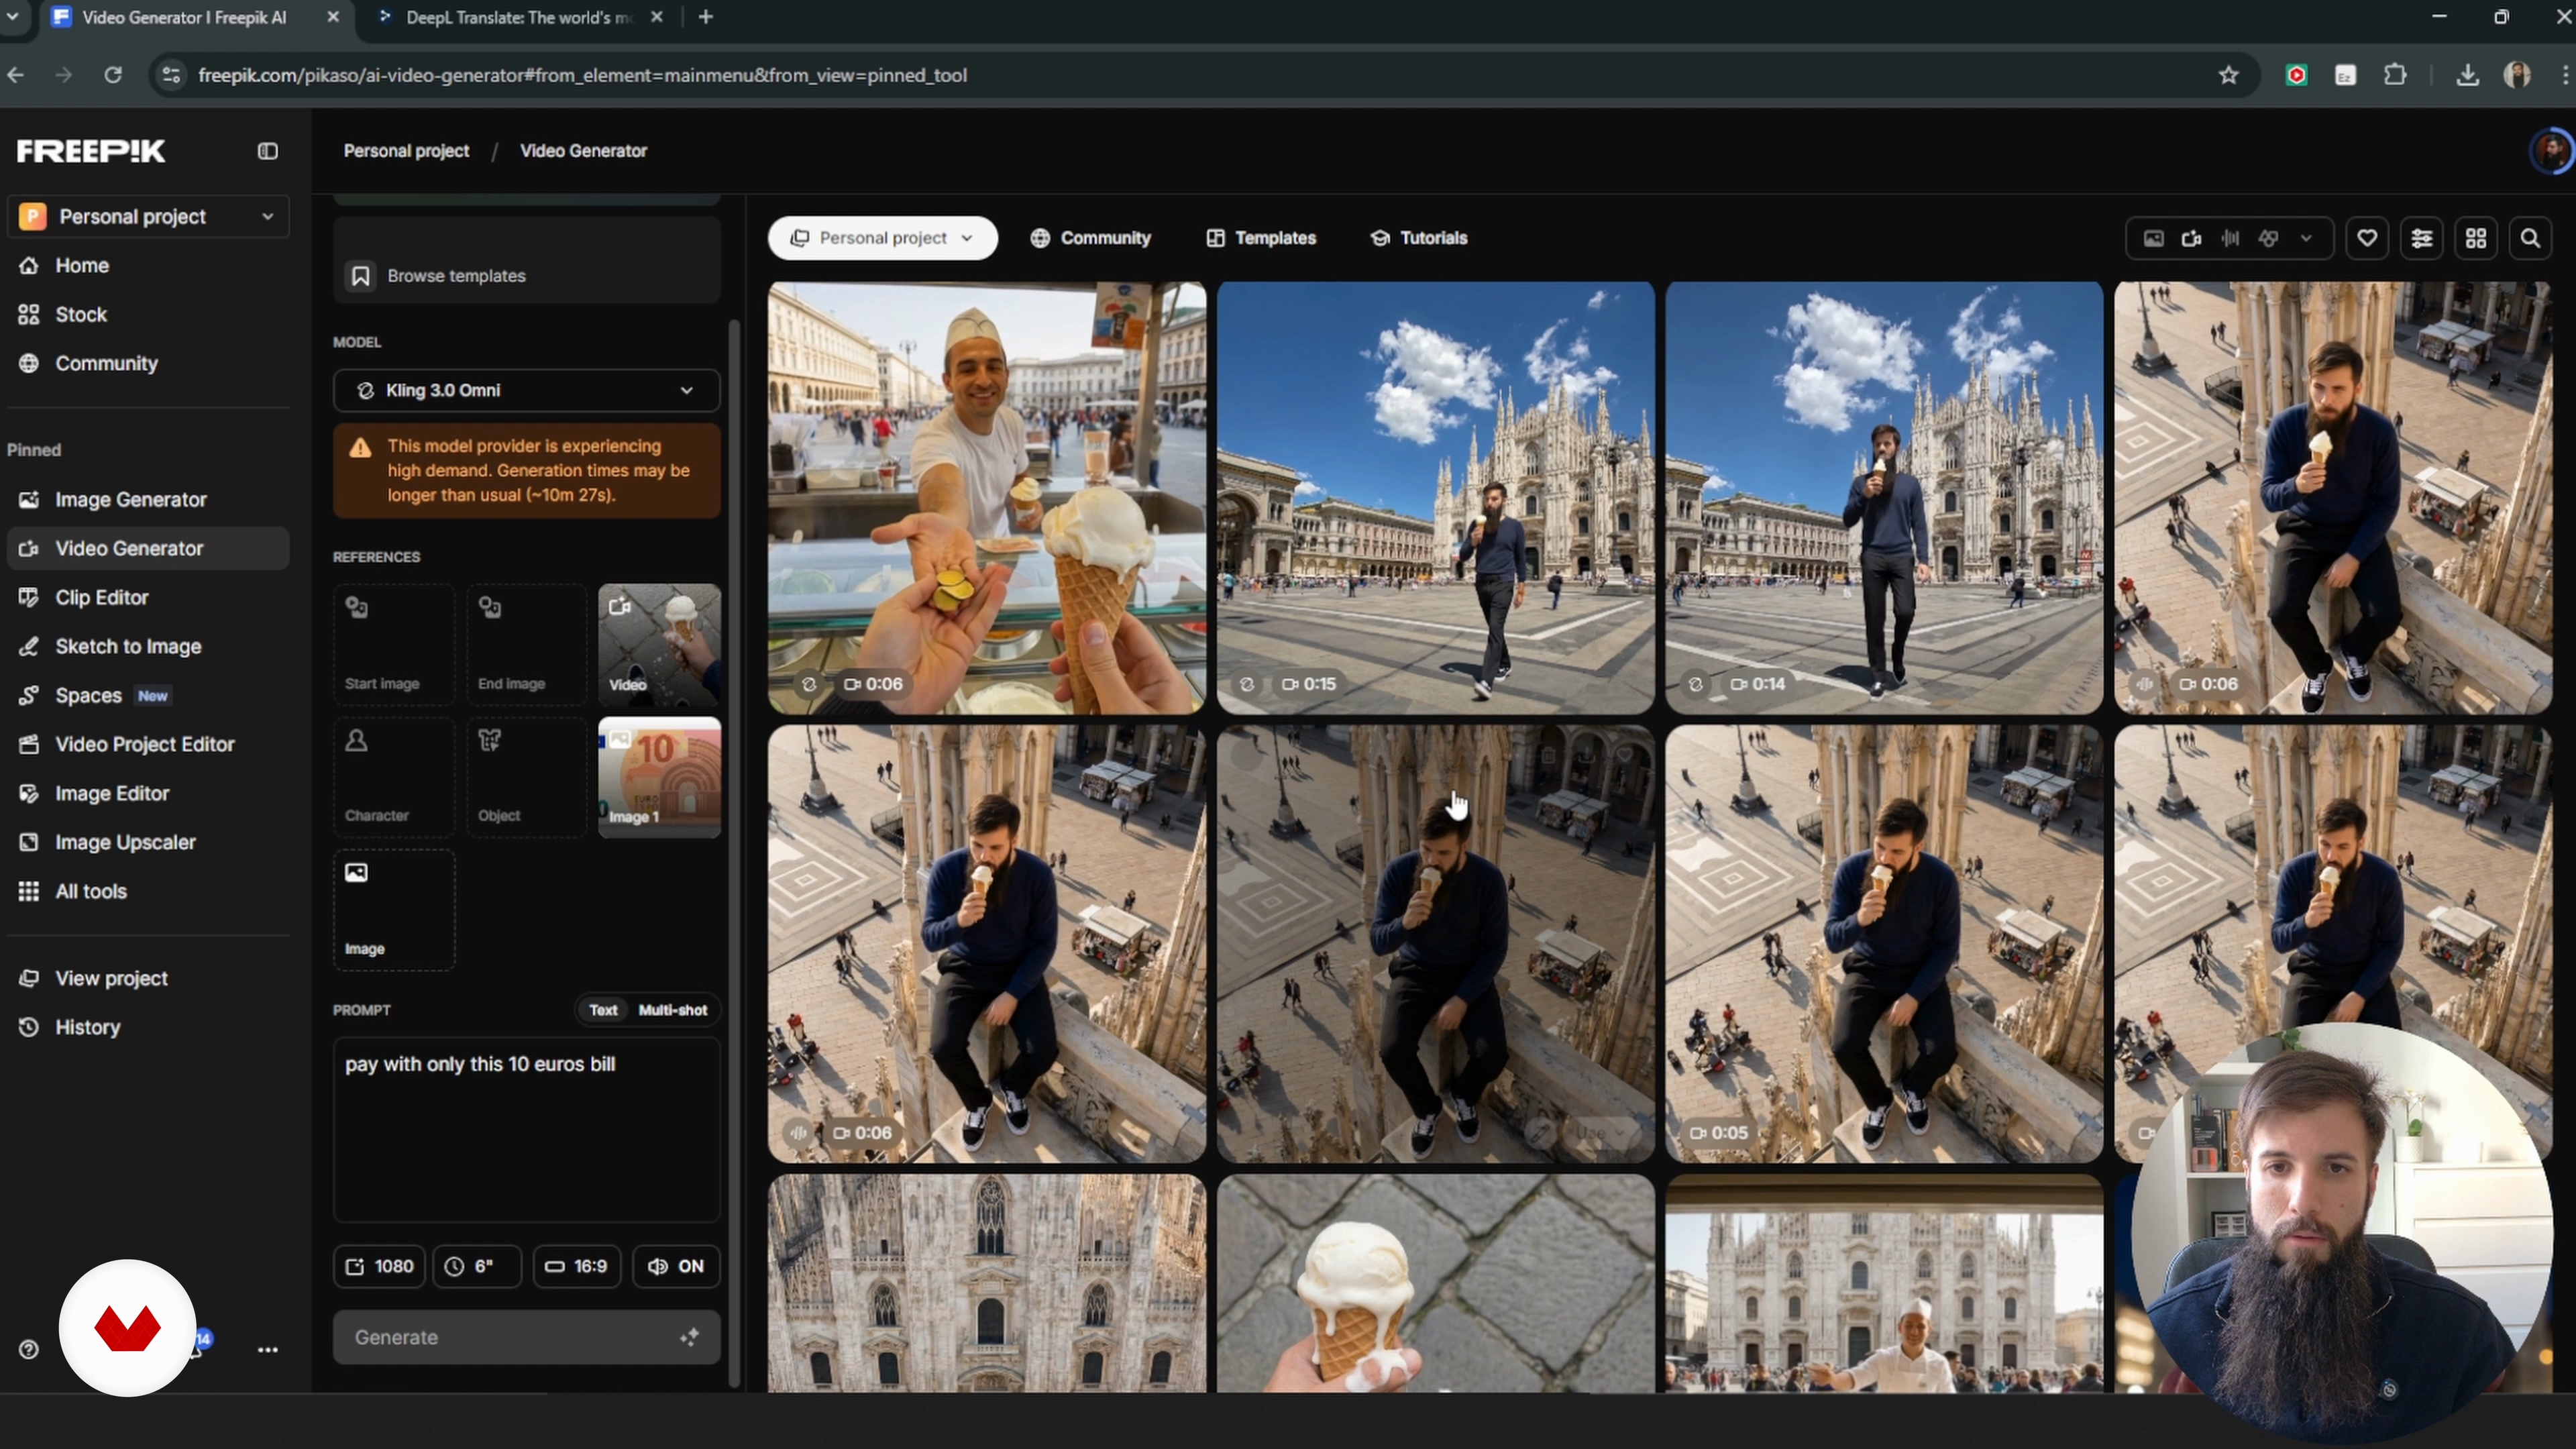
Task: Click the Character reference slot
Action: 394,777
